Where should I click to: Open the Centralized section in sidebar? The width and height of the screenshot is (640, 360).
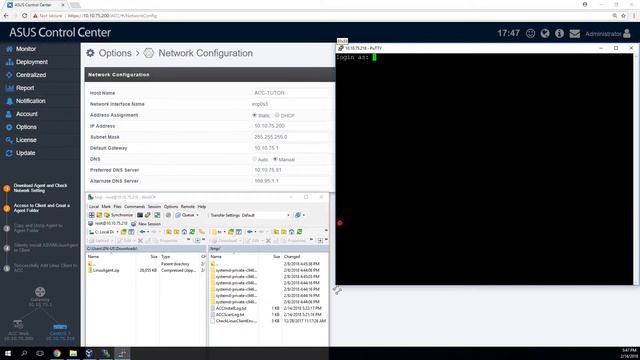pos(31,75)
